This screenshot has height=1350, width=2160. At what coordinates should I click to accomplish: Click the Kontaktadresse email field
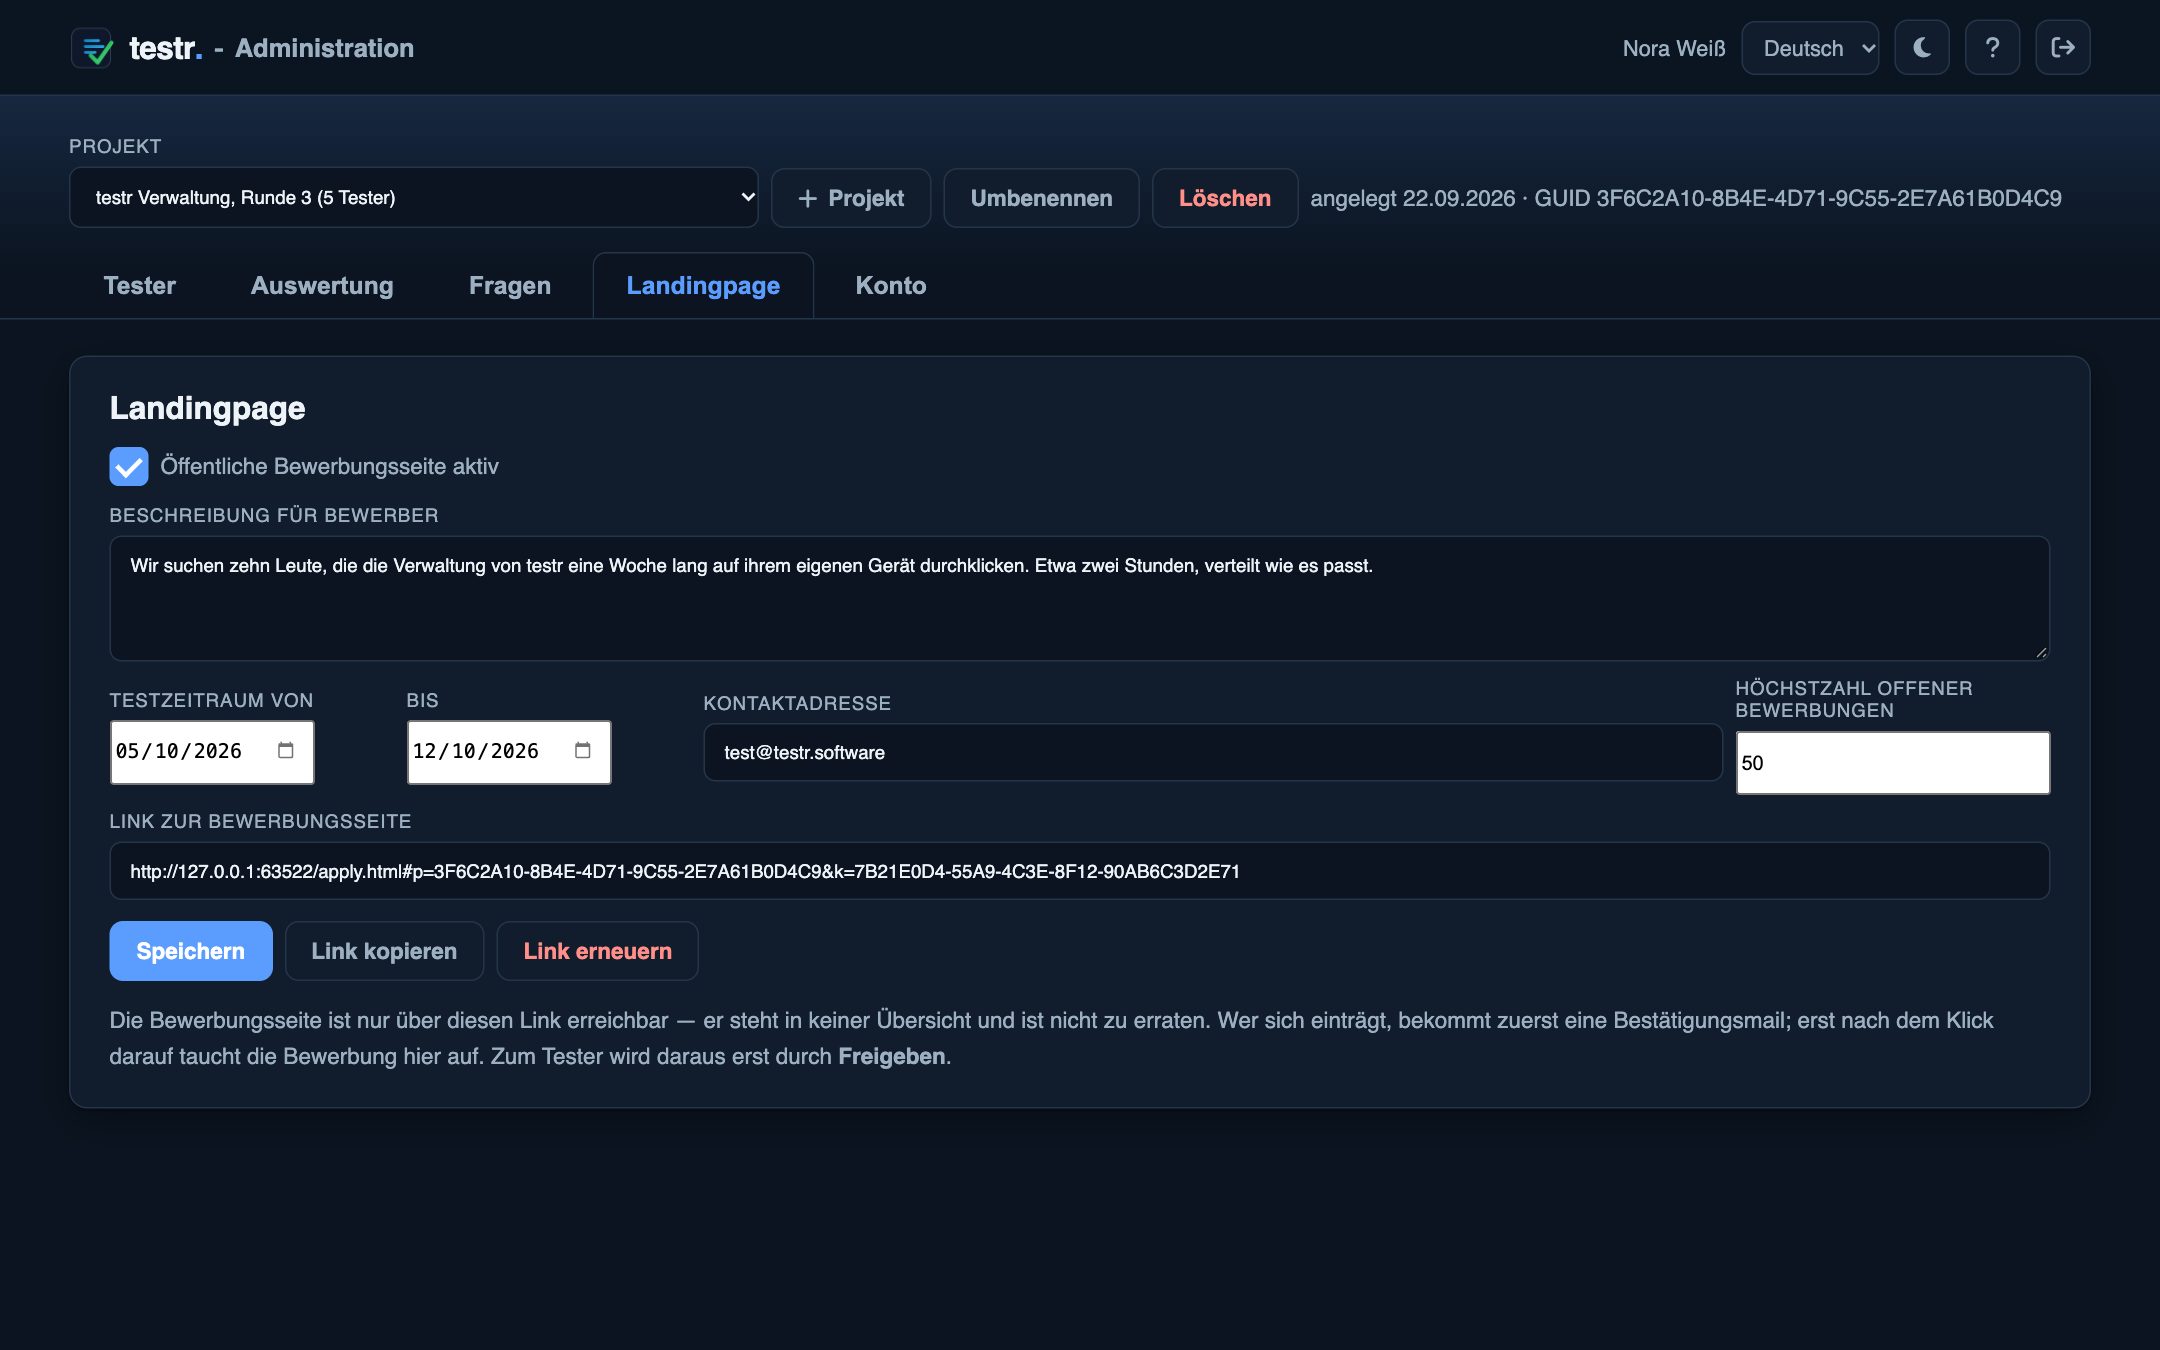pyautogui.click(x=1213, y=752)
